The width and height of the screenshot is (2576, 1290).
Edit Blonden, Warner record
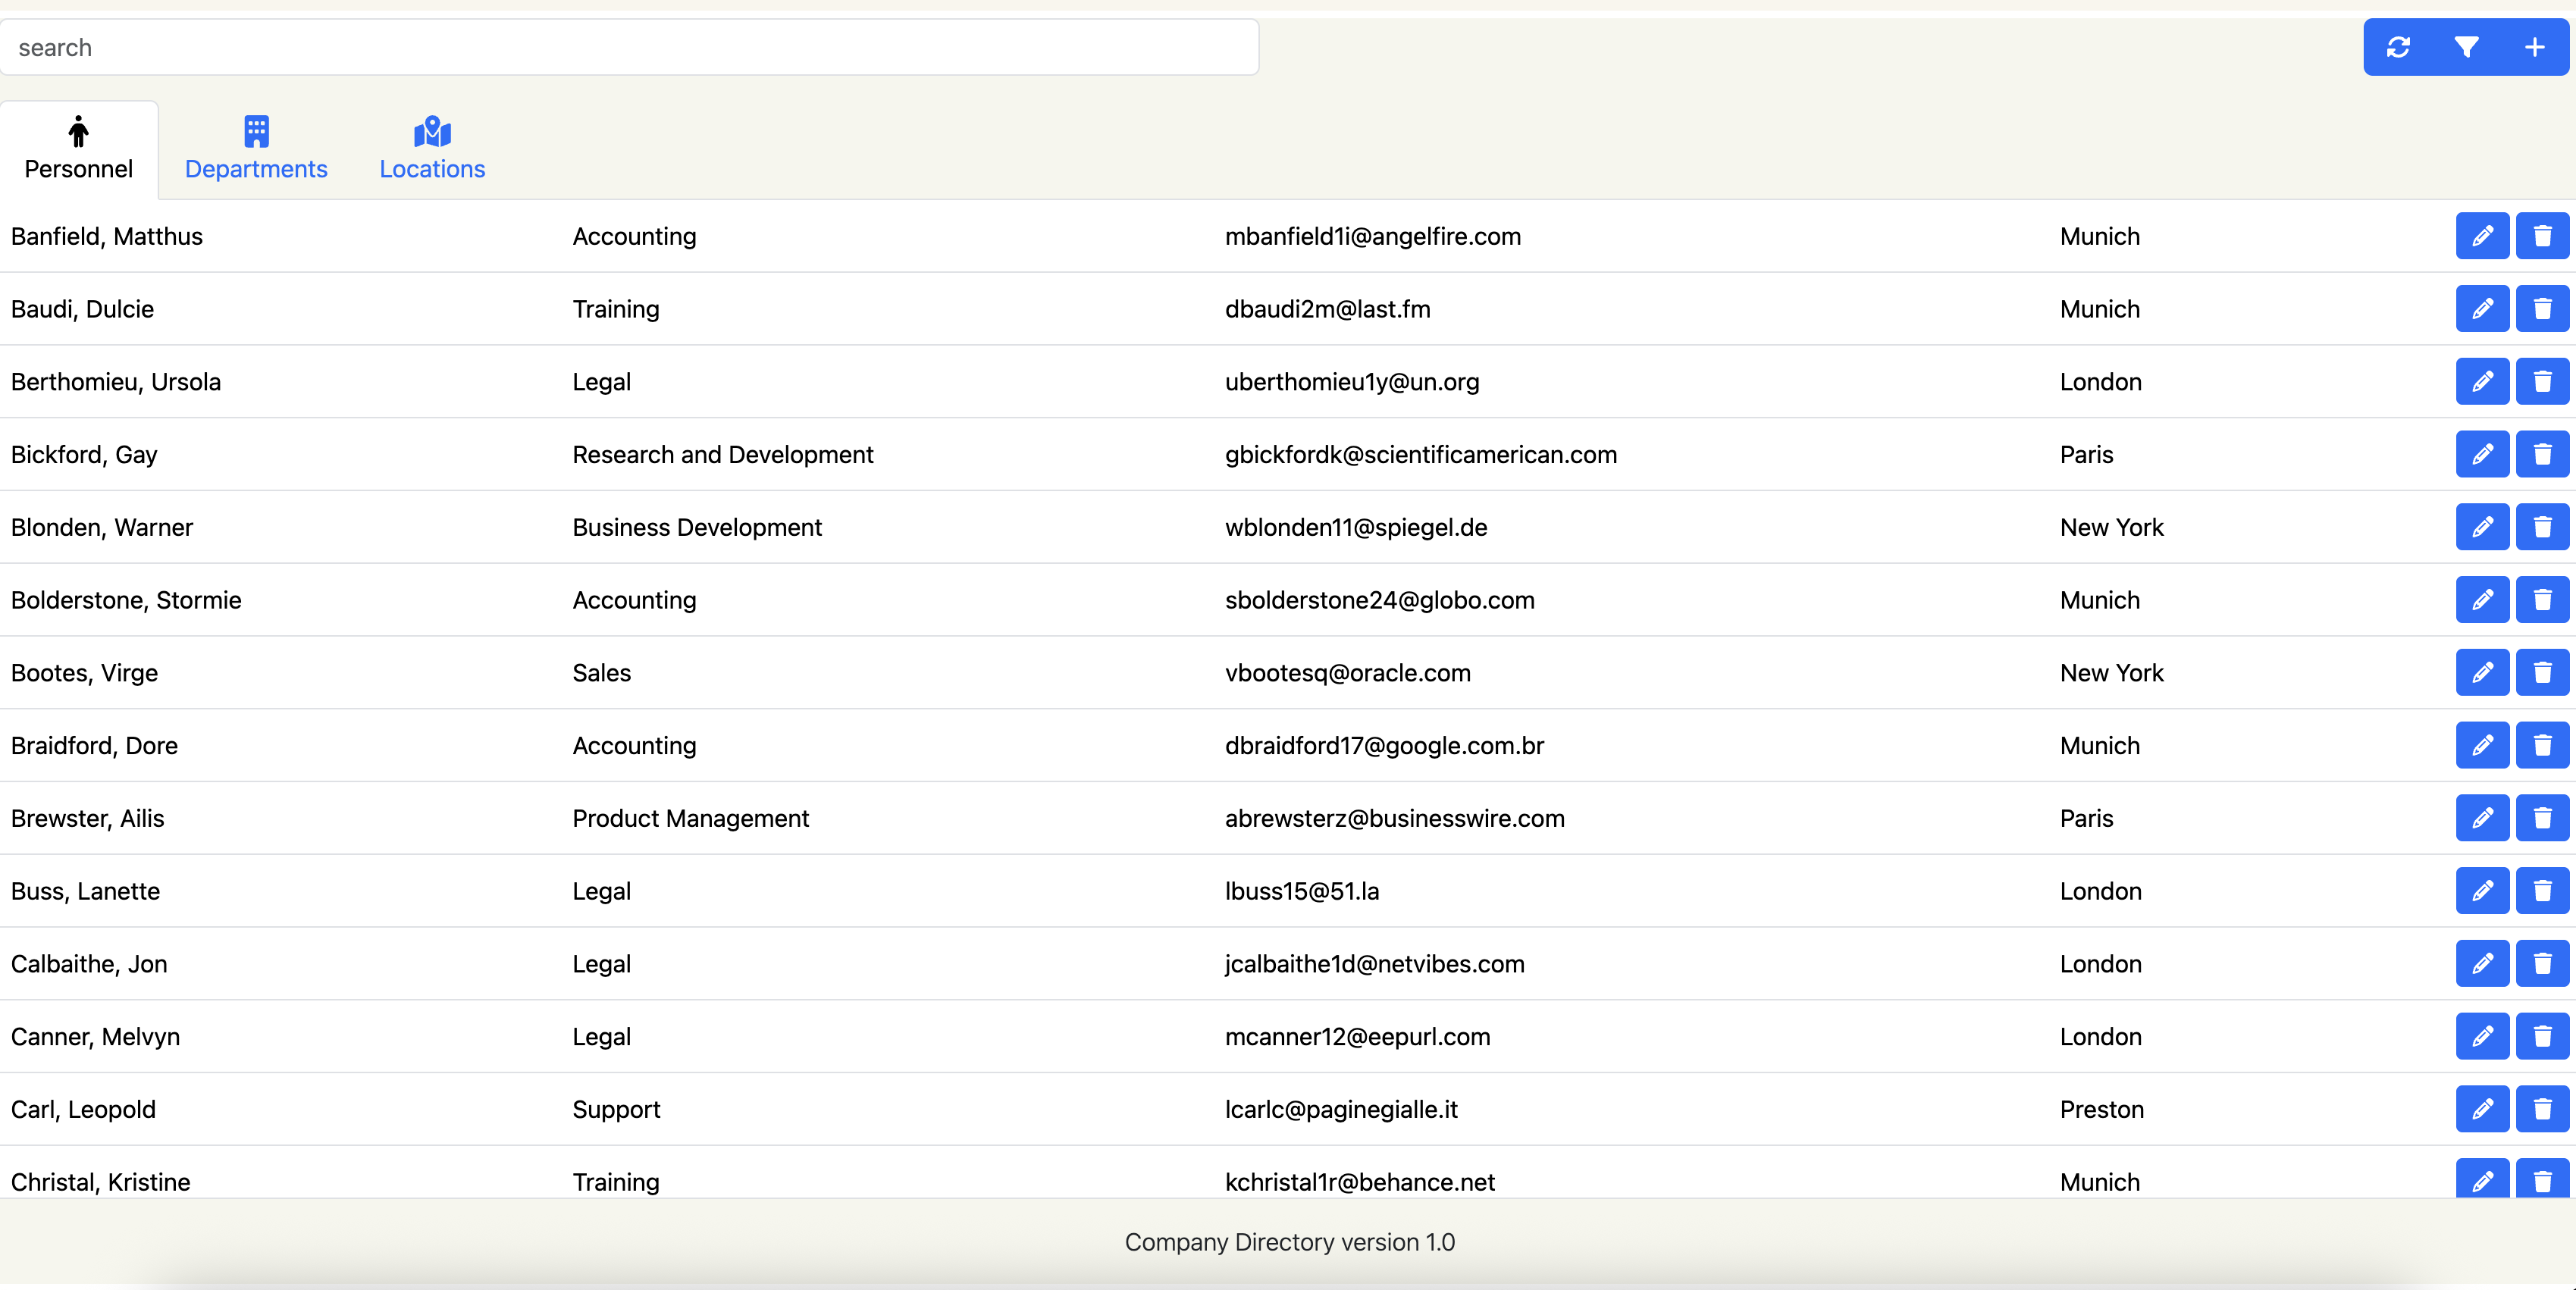(2482, 527)
